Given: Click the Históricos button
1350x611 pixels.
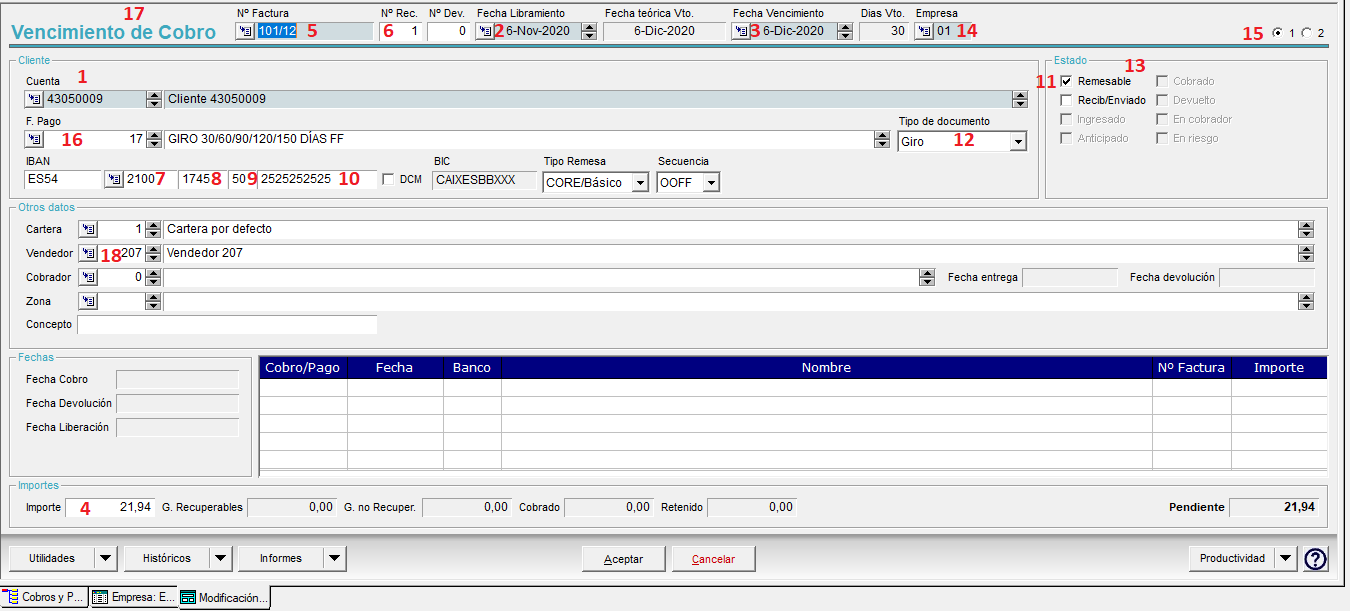Looking at the screenshot, I should tap(167, 558).
